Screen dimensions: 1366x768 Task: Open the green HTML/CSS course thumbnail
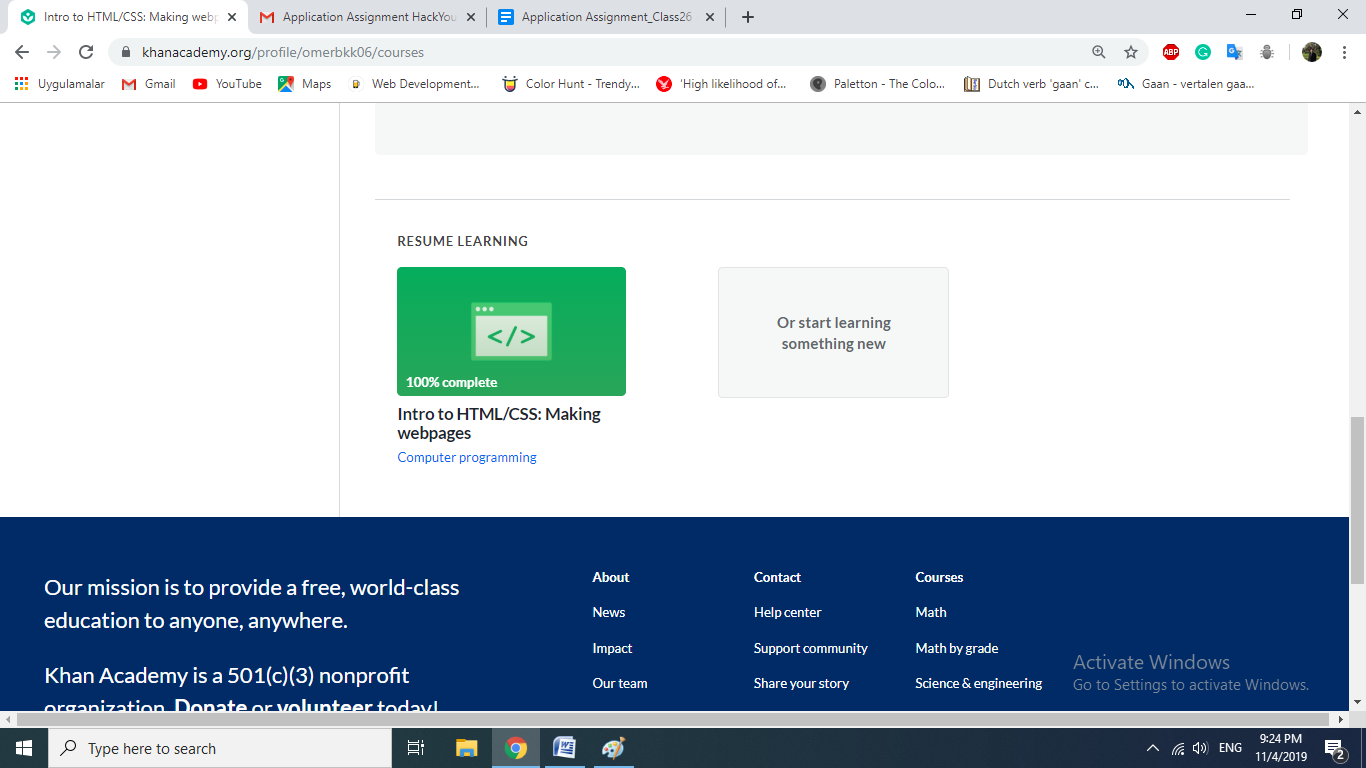pos(511,331)
